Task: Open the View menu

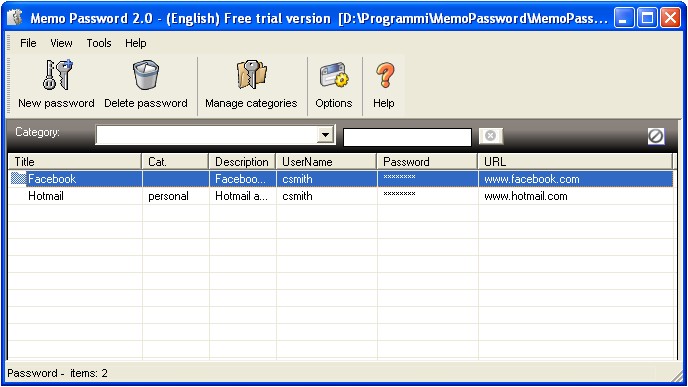Action: pyautogui.click(x=61, y=43)
